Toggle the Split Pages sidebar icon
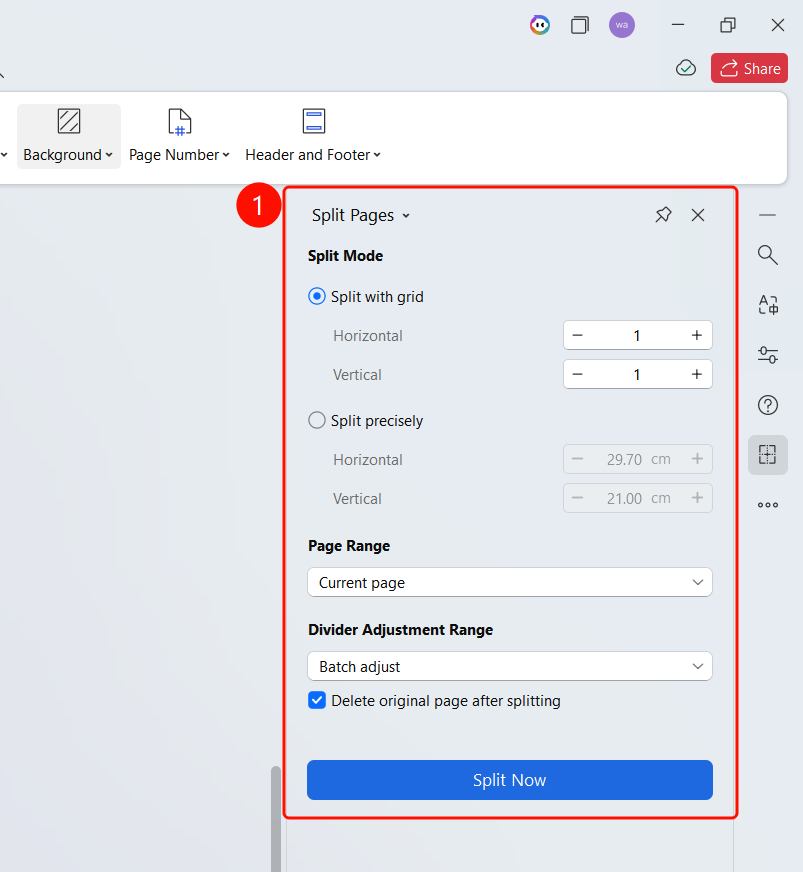The width and height of the screenshot is (803, 872). click(x=767, y=455)
